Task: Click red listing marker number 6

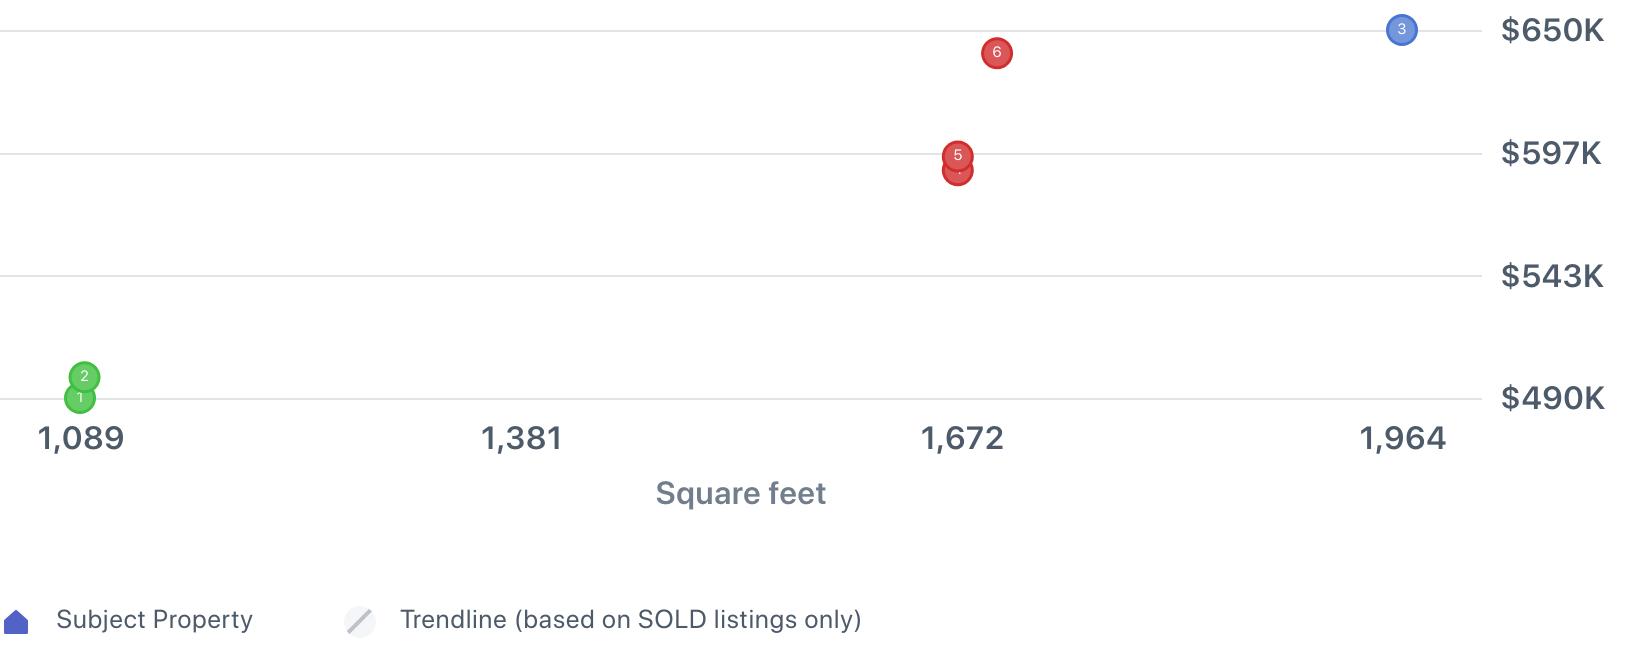Action: [996, 53]
